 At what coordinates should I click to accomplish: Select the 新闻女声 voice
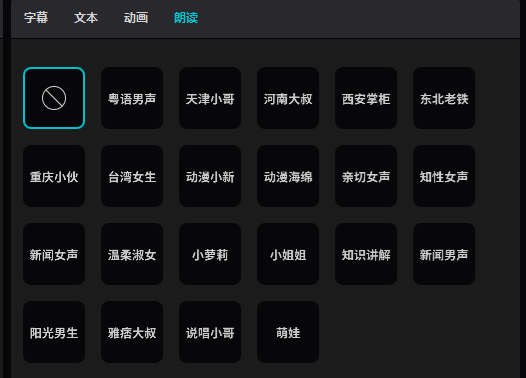pyautogui.click(x=54, y=254)
